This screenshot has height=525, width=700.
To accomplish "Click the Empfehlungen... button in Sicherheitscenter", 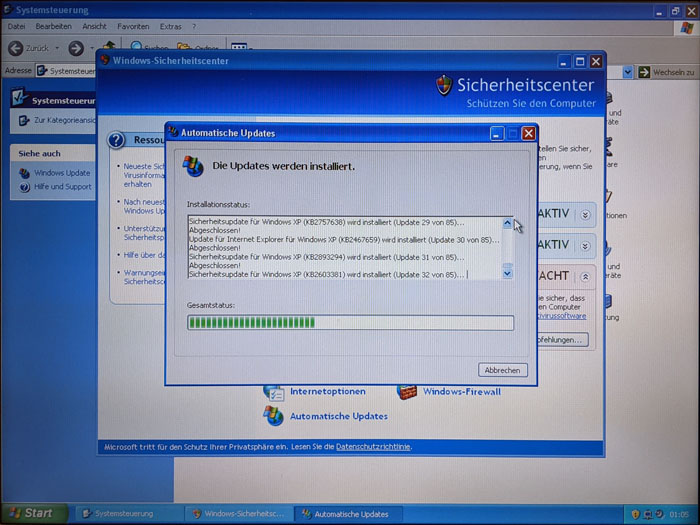I will (563, 340).
